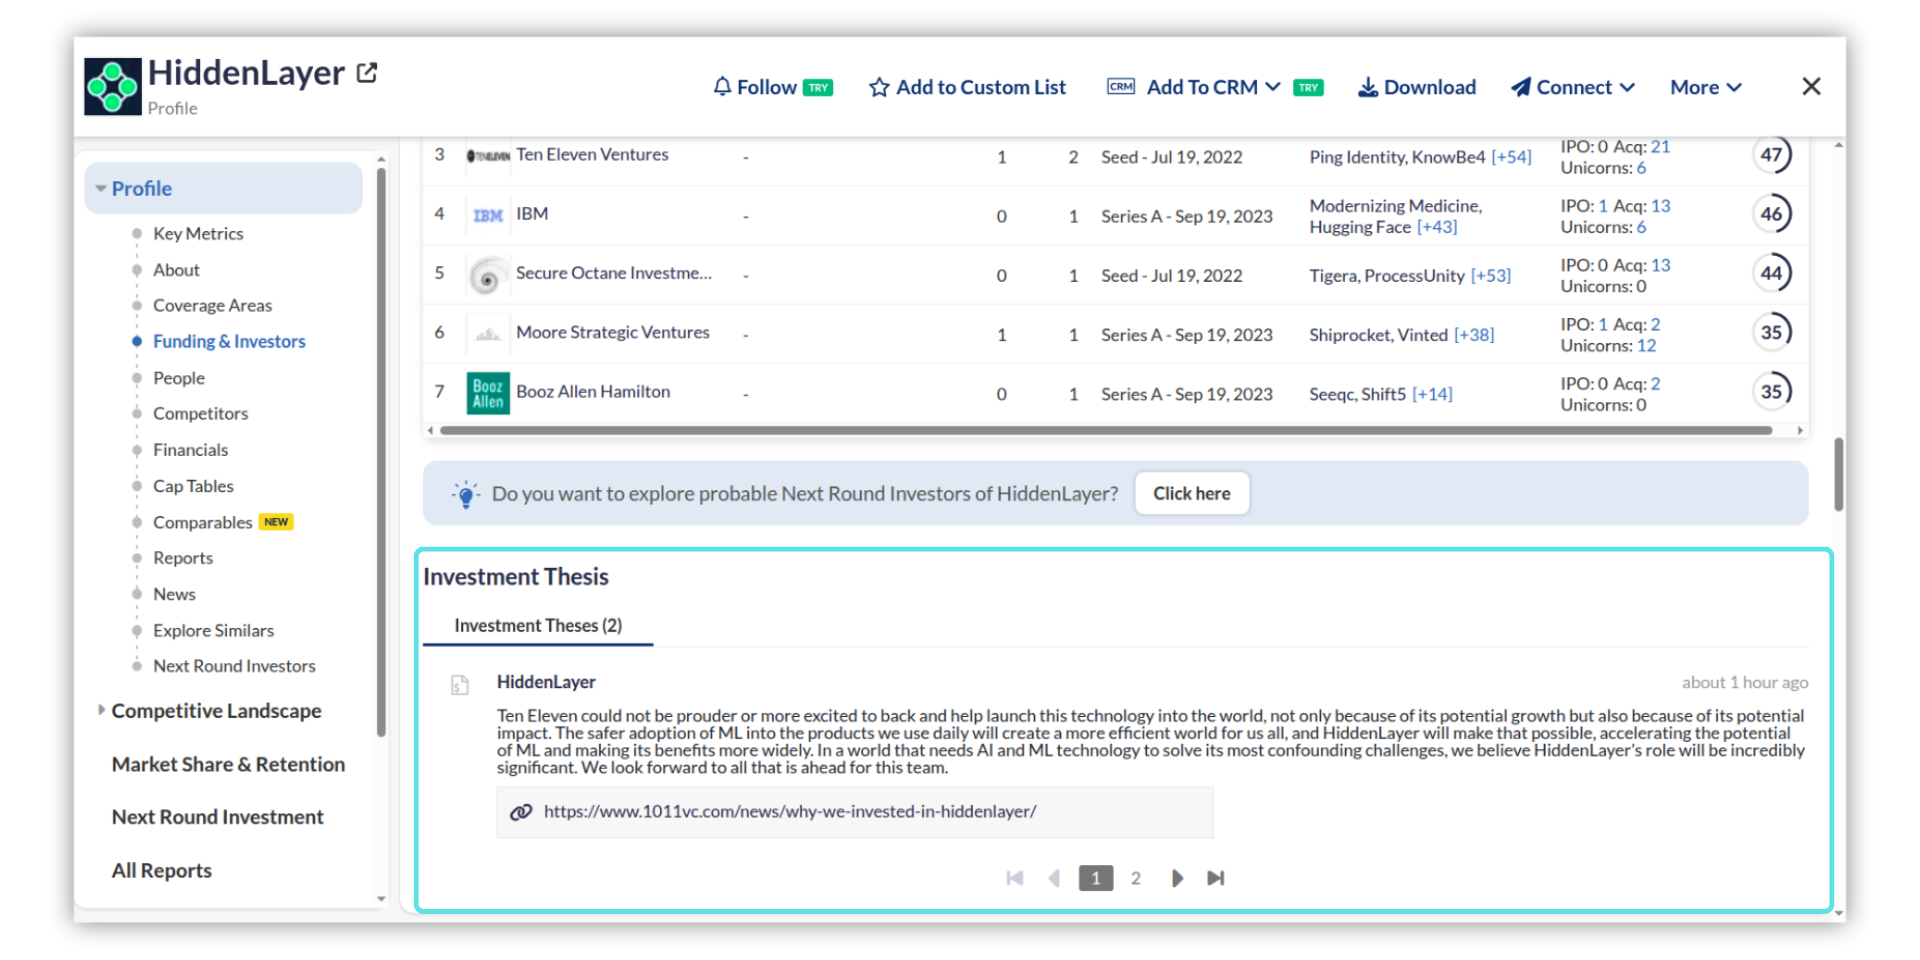1920x960 pixels.
Task: Select the Investment Theses (2) tab
Action: tap(538, 625)
